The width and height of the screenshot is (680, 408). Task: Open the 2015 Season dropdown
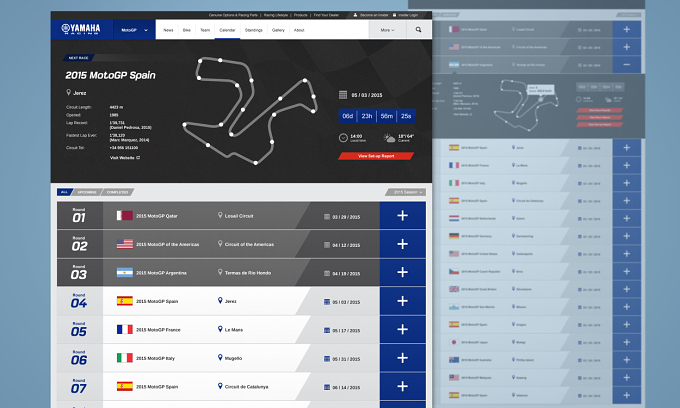405,192
